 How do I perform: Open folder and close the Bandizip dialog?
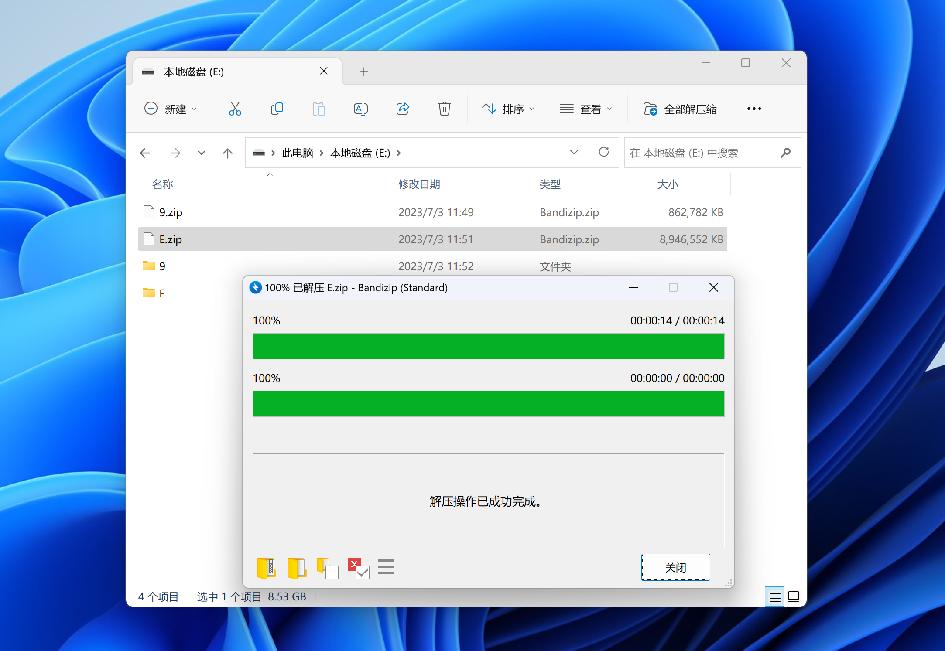pos(323,567)
